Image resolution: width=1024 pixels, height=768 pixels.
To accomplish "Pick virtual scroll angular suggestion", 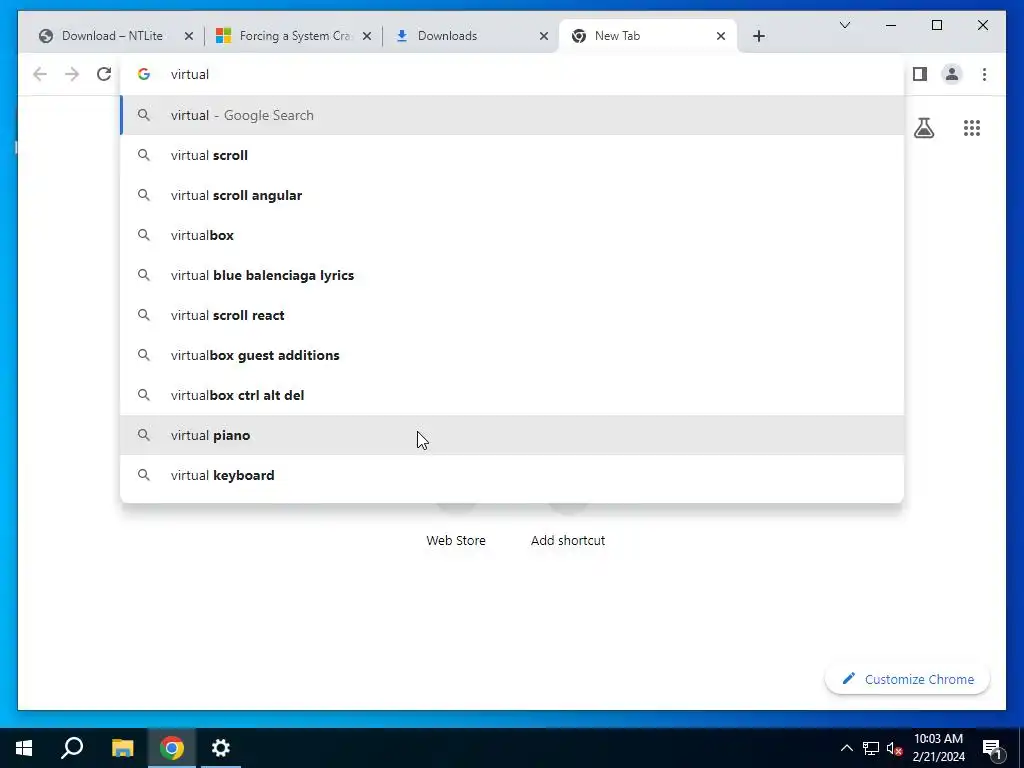I will pyautogui.click(x=512, y=195).
